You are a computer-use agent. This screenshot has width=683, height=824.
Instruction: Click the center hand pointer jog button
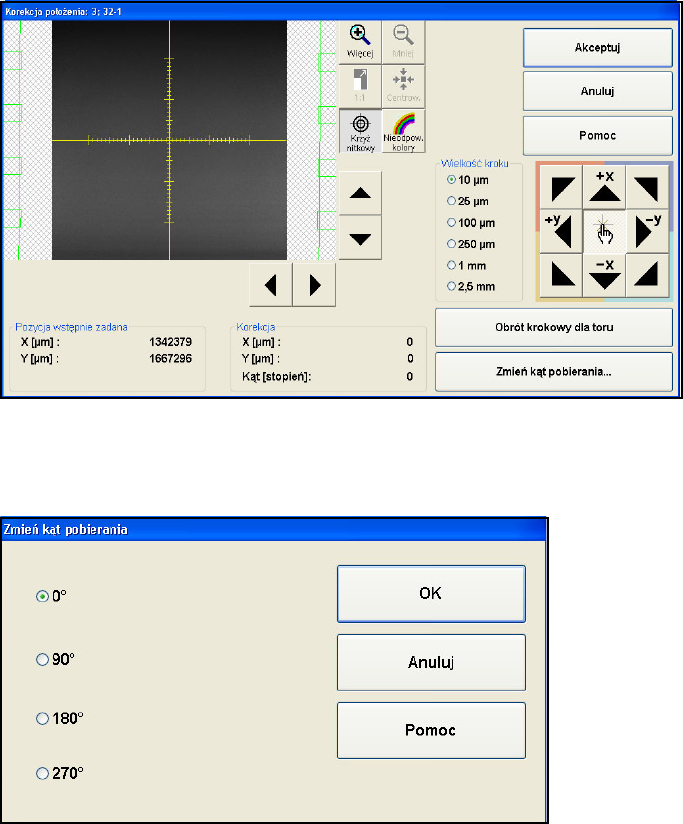pyautogui.click(x=604, y=232)
